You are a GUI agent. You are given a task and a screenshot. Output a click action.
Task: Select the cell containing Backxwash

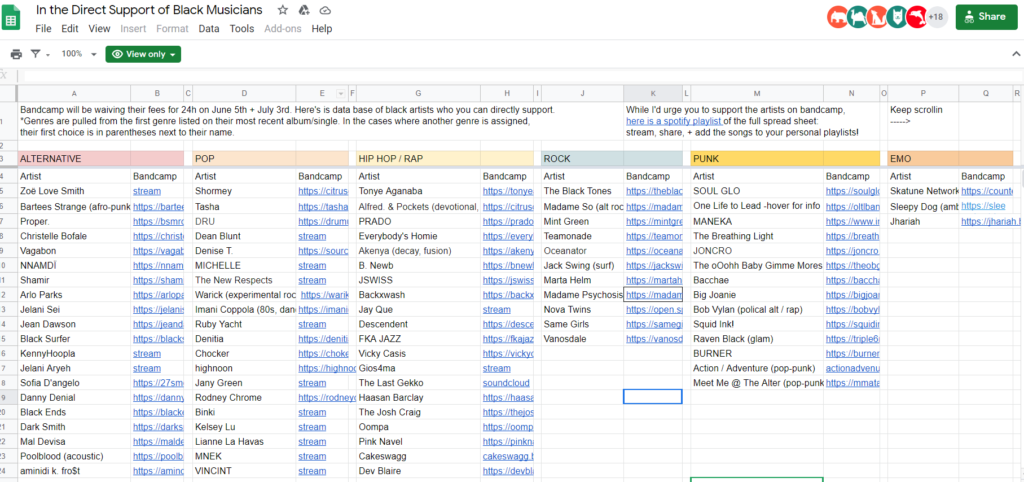click(418, 295)
